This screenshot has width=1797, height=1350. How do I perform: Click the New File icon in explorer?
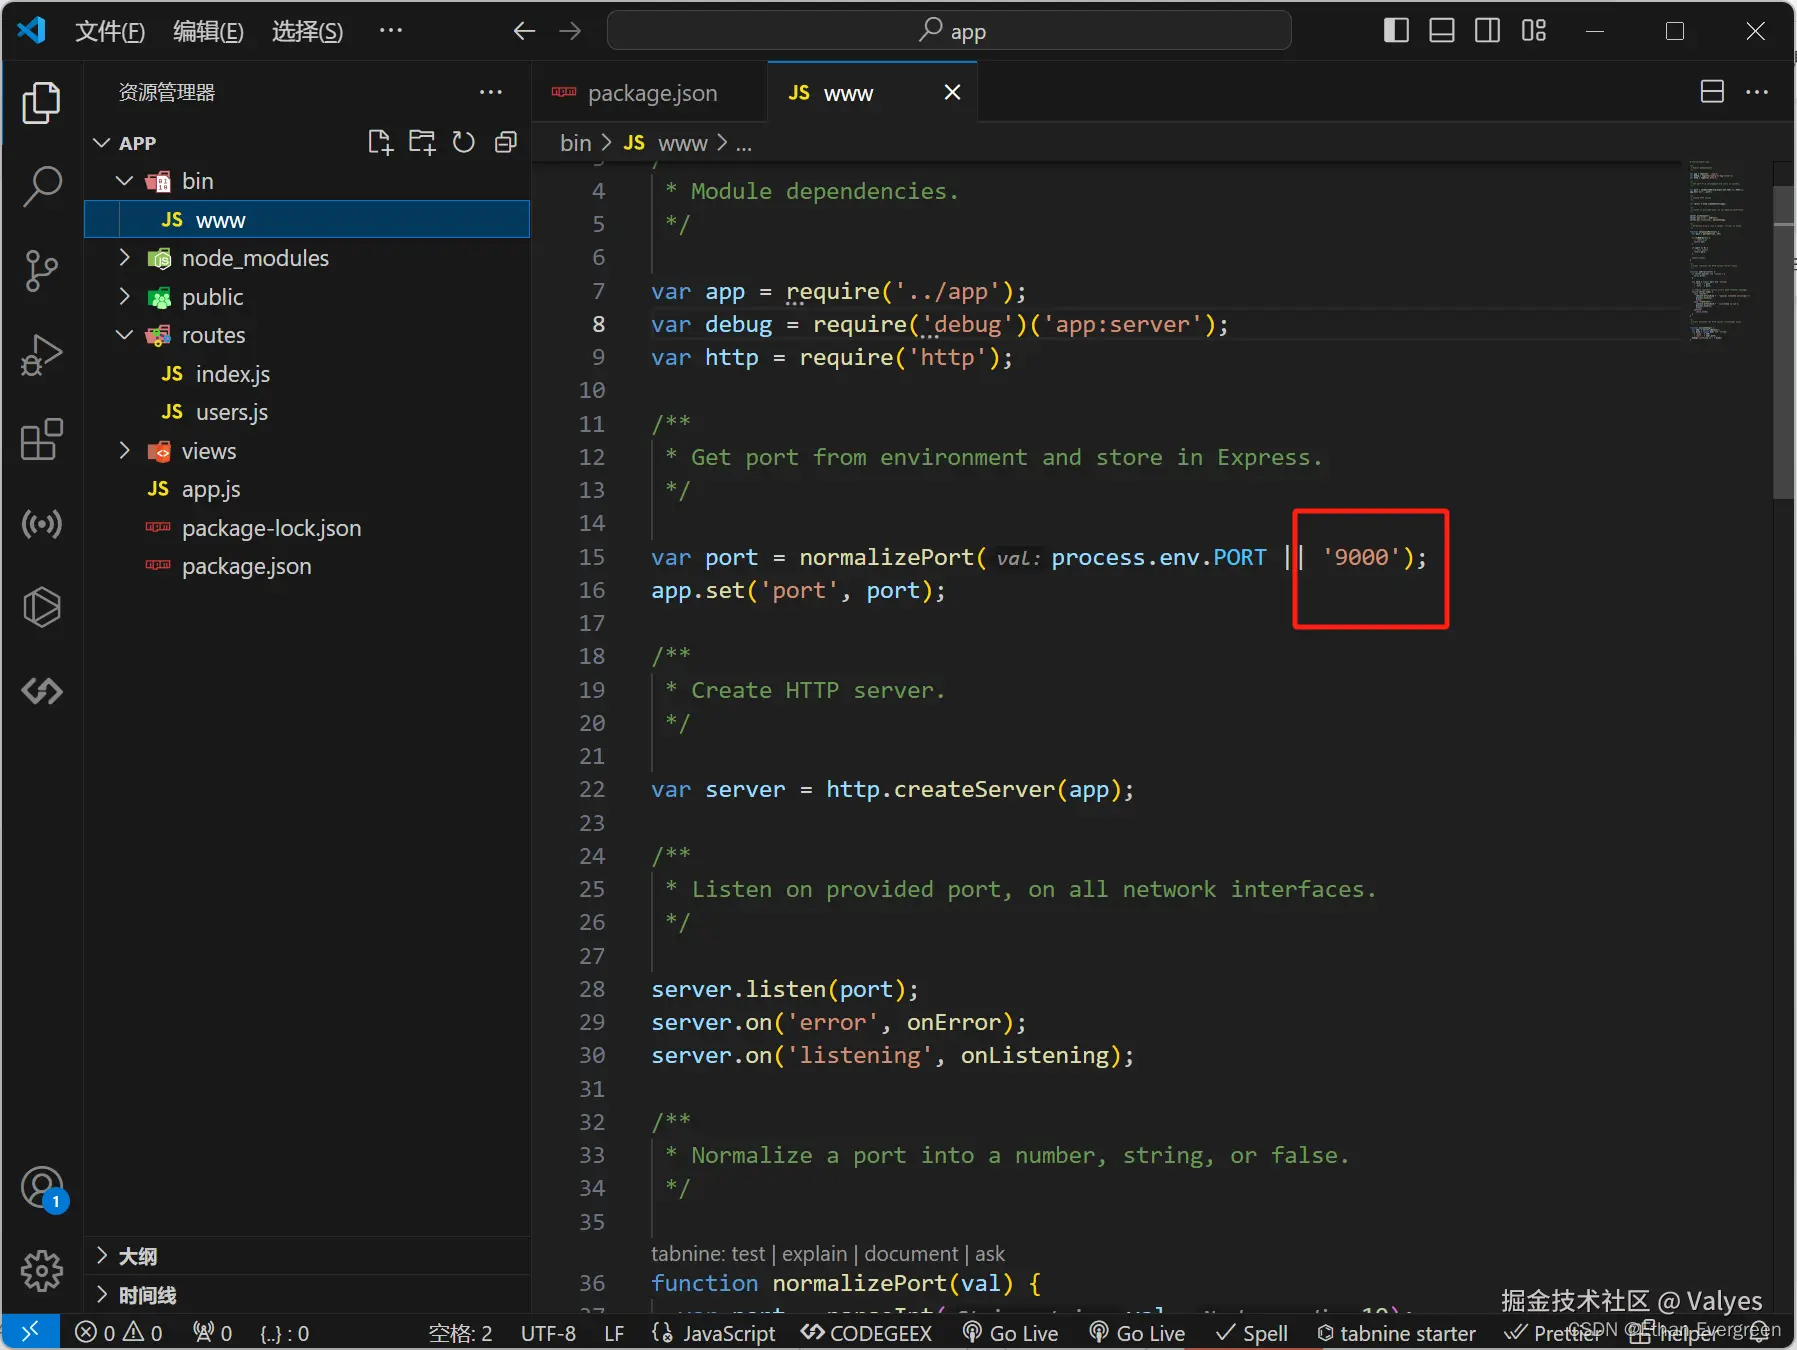tap(380, 143)
